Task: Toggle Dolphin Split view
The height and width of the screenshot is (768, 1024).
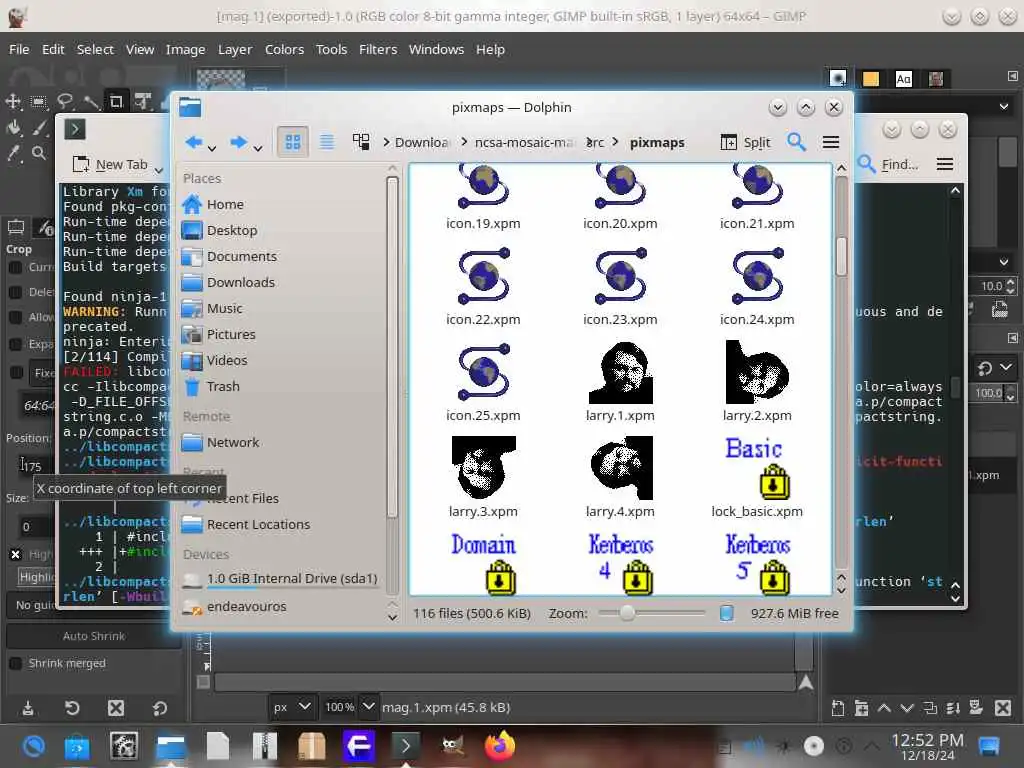Action: click(x=745, y=142)
